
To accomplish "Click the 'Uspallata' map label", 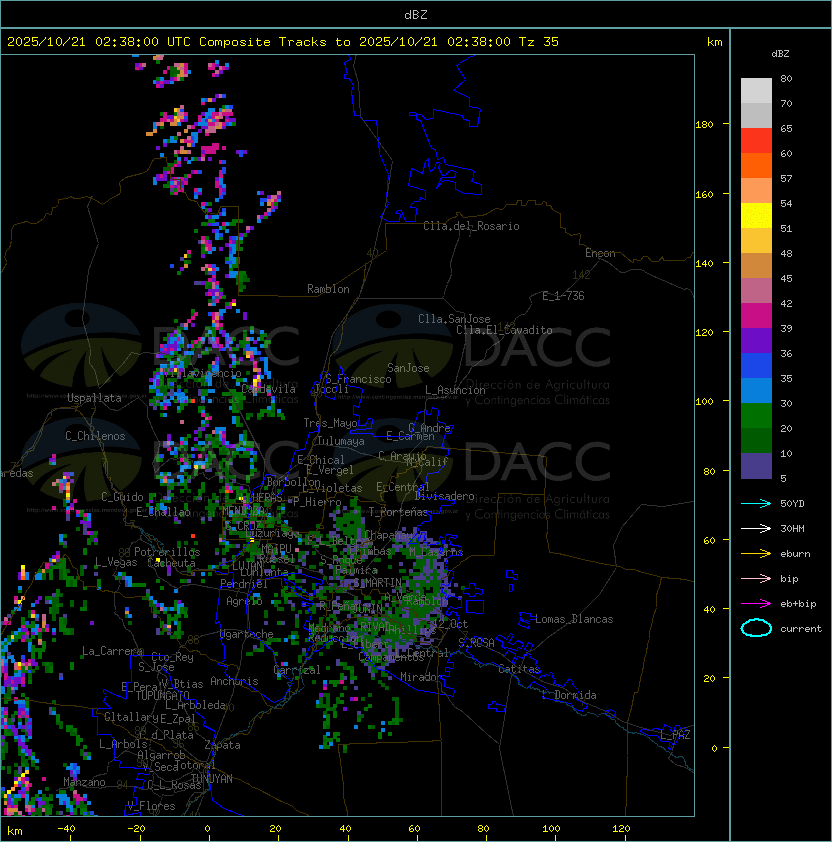I will pyautogui.click(x=94, y=398).
